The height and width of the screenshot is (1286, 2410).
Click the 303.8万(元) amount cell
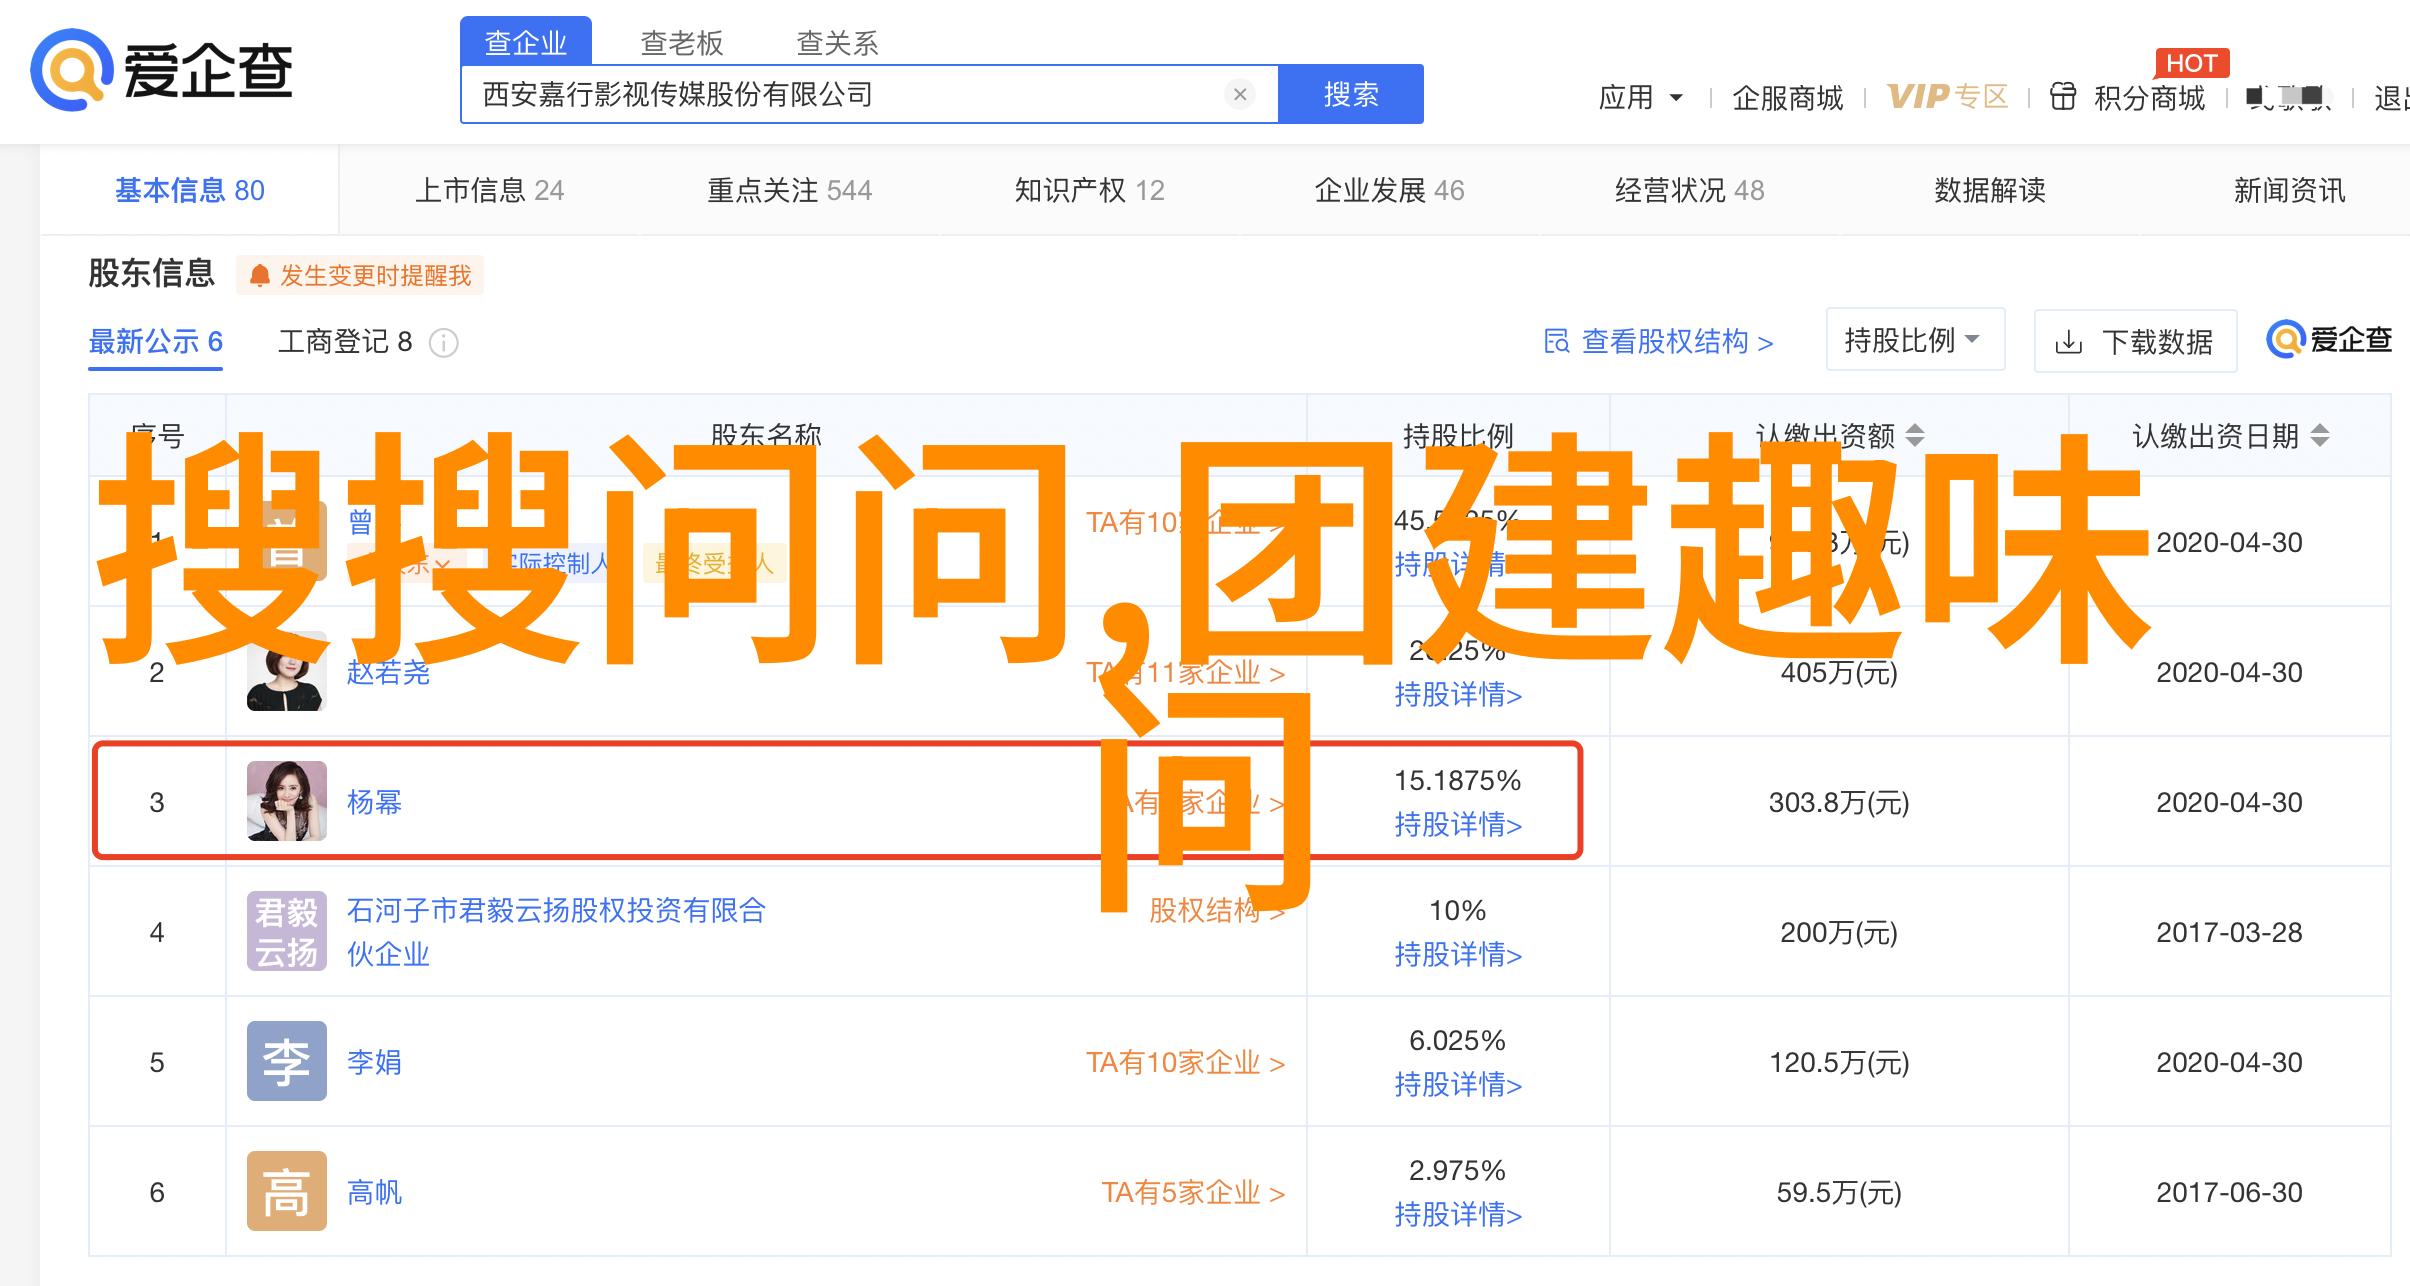[x=1839, y=802]
